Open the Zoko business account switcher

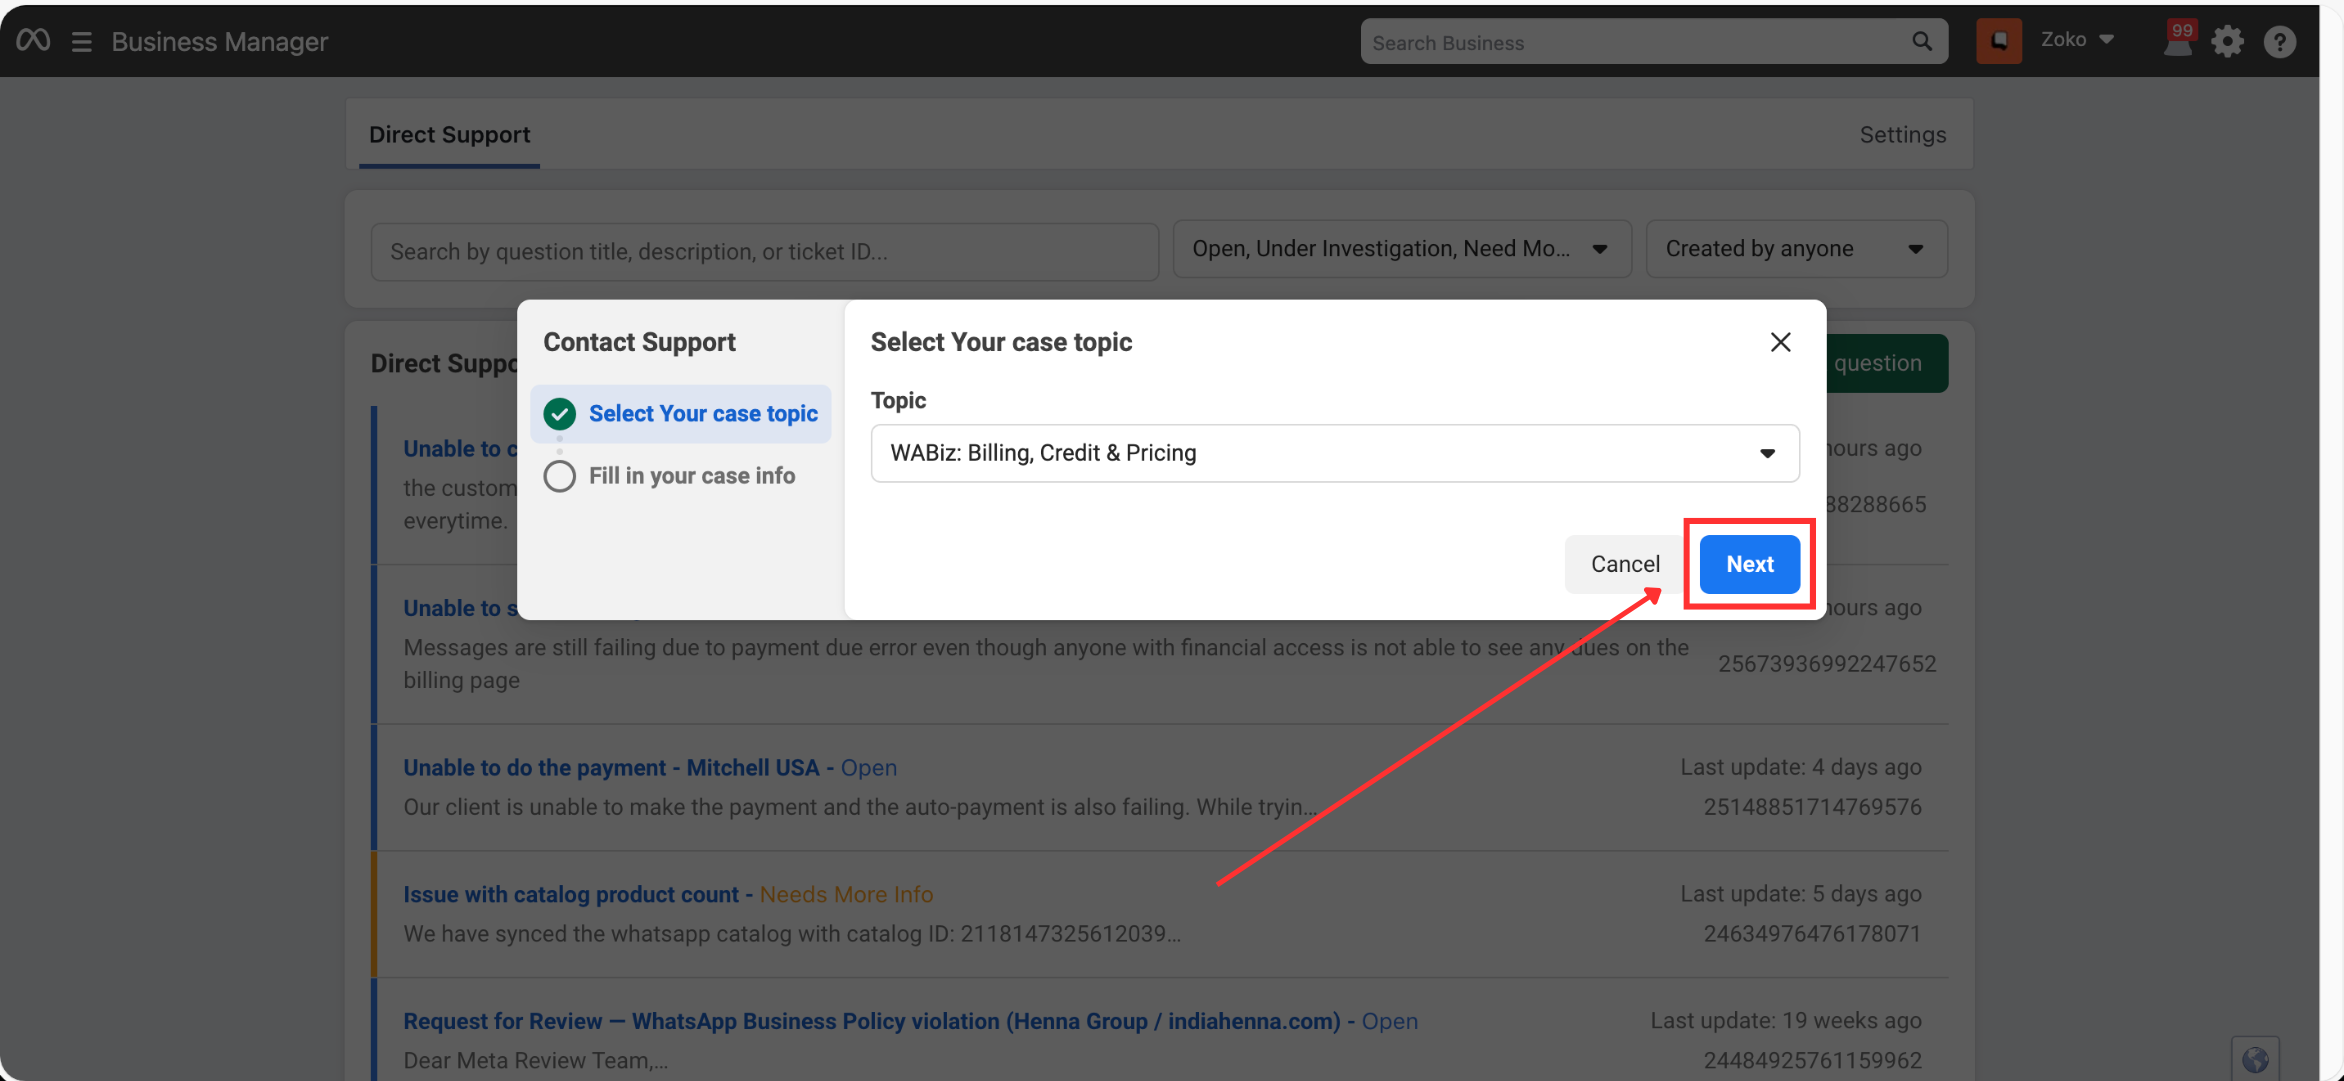point(2077,40)
